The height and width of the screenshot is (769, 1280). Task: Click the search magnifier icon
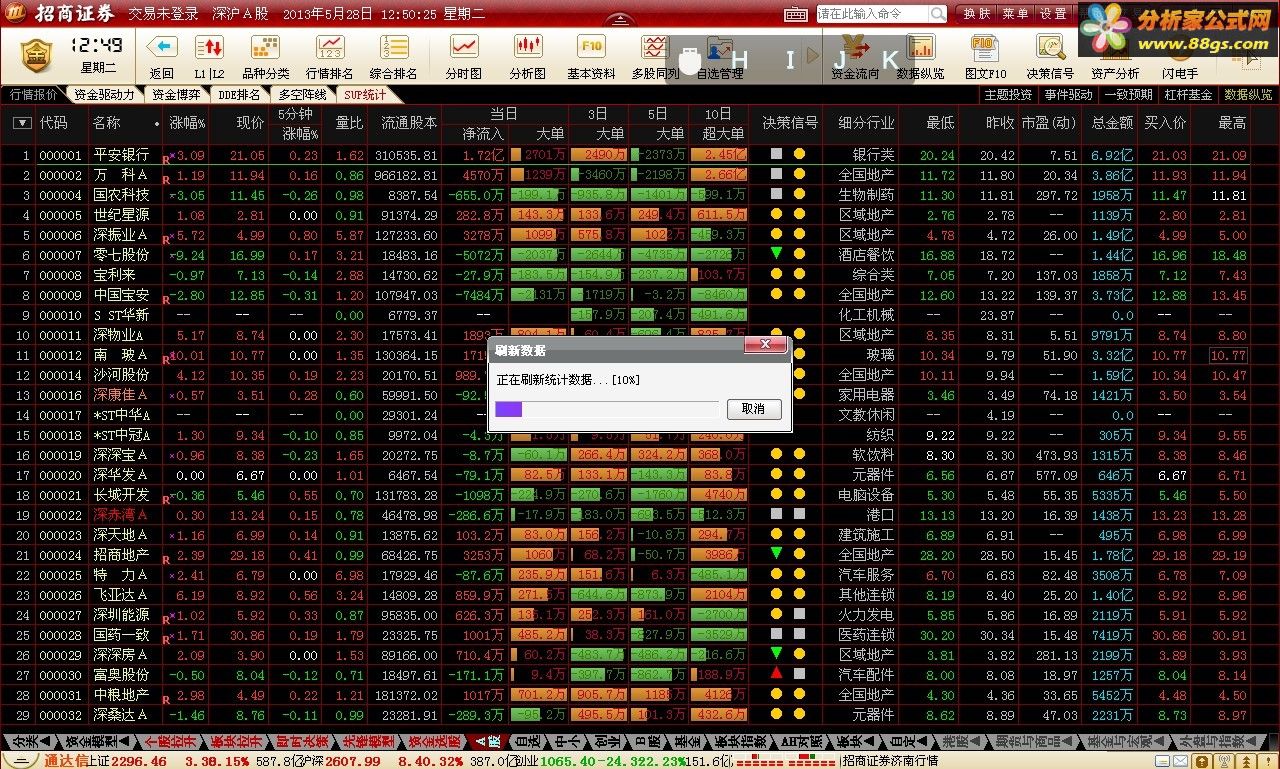937,14
